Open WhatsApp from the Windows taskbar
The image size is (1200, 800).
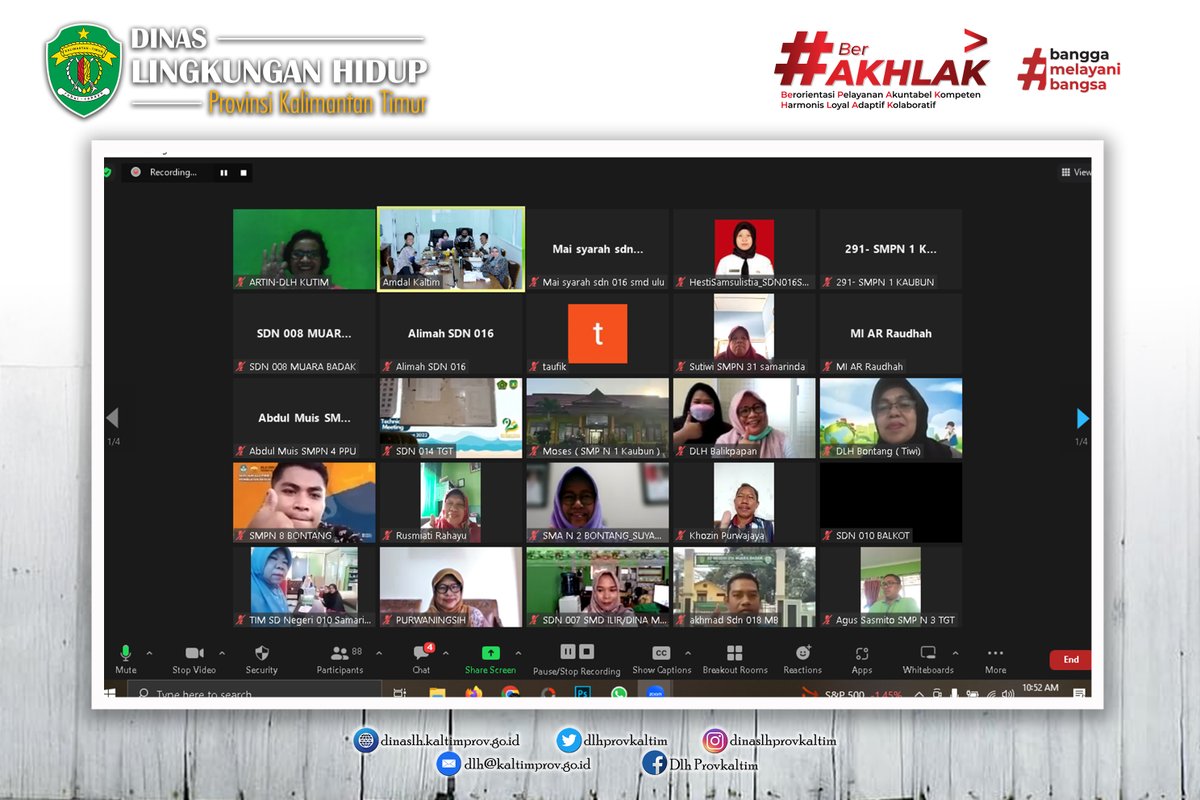[619, 692]
